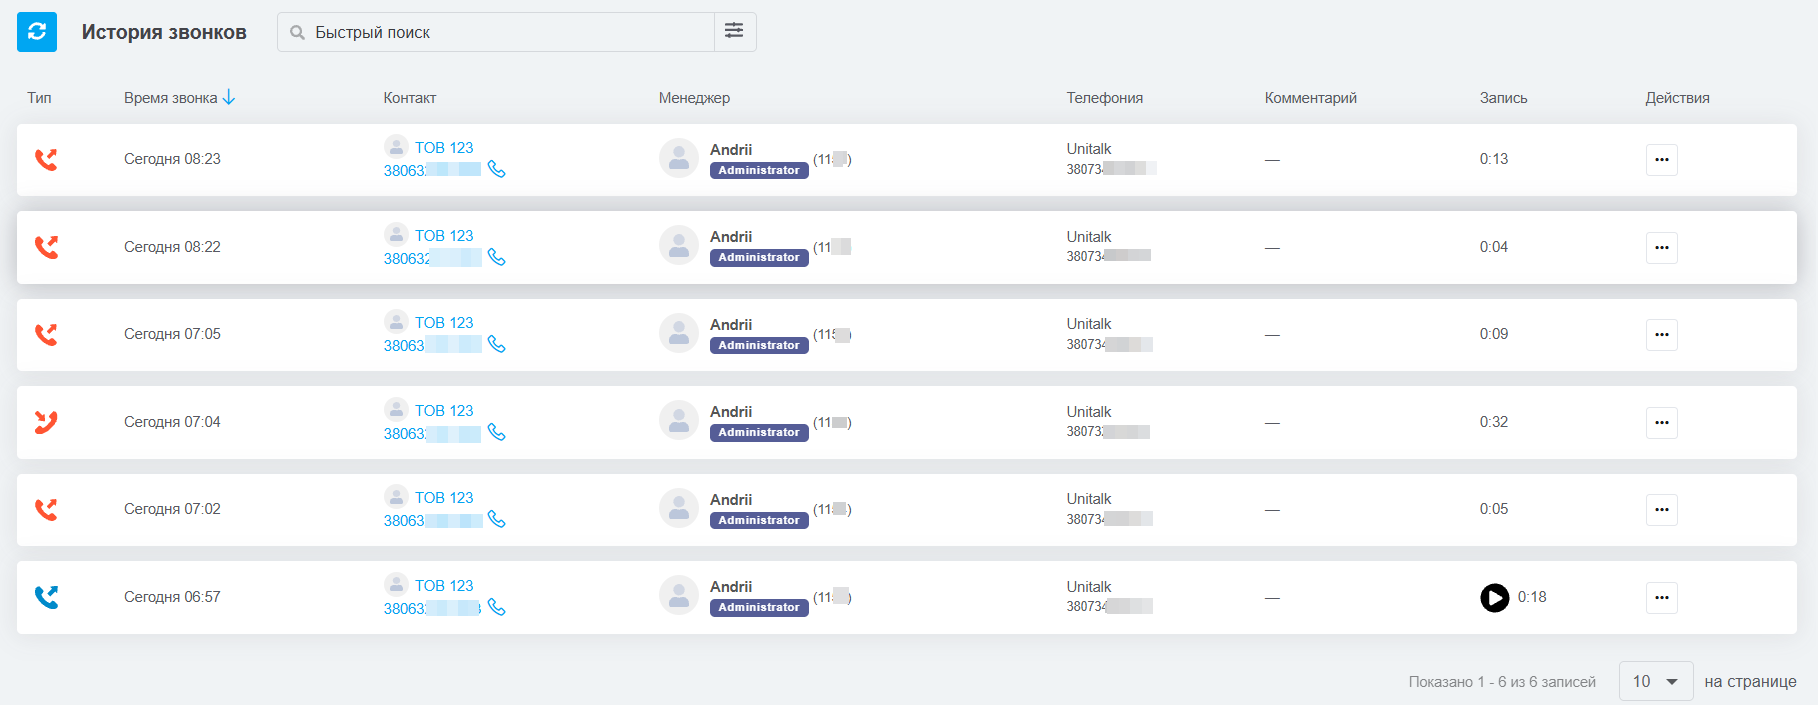Image resolution: width=1818 pixels, height=705 pixels.
Task: Dial the contact from the 08:22 call
Action: (496, 257)
